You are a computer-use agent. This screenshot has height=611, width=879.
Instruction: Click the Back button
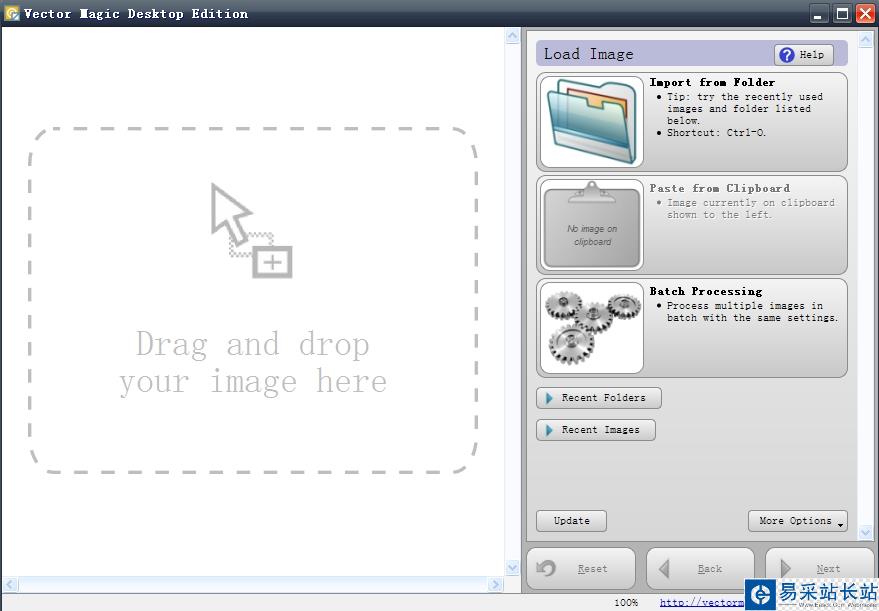pos(700,568)
